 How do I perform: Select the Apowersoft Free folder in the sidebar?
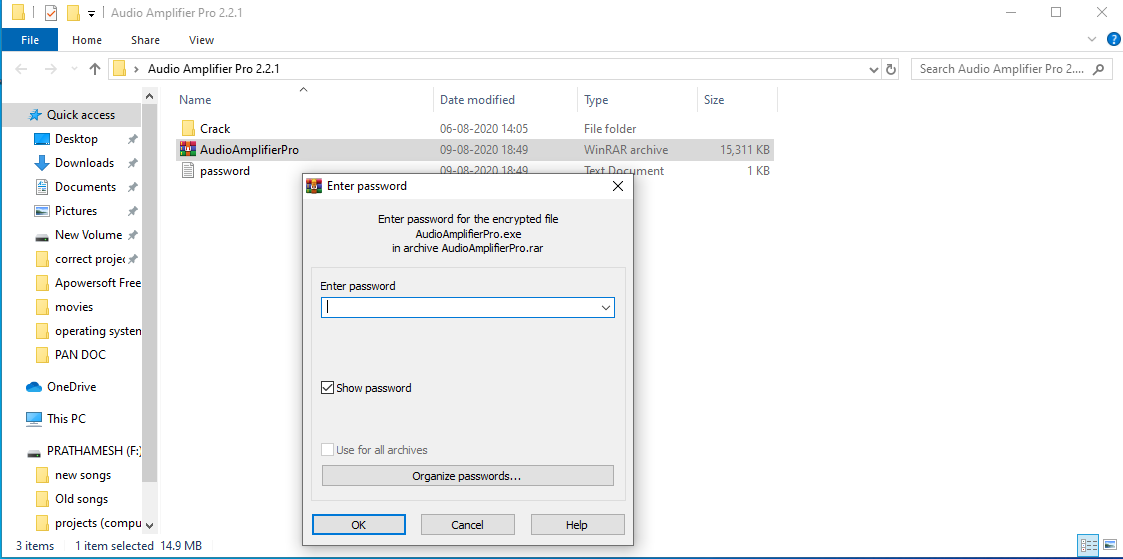87,283
